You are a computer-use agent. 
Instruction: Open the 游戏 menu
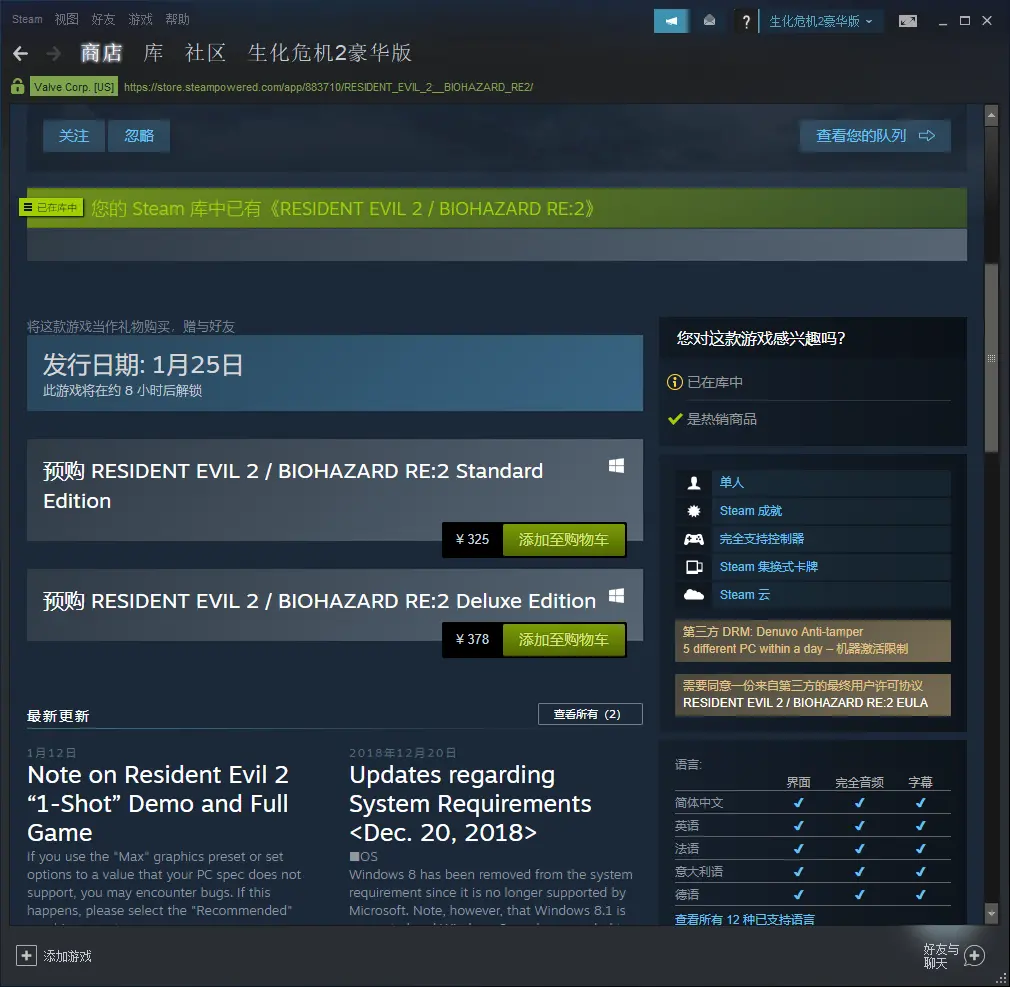[x=140, y=19]
